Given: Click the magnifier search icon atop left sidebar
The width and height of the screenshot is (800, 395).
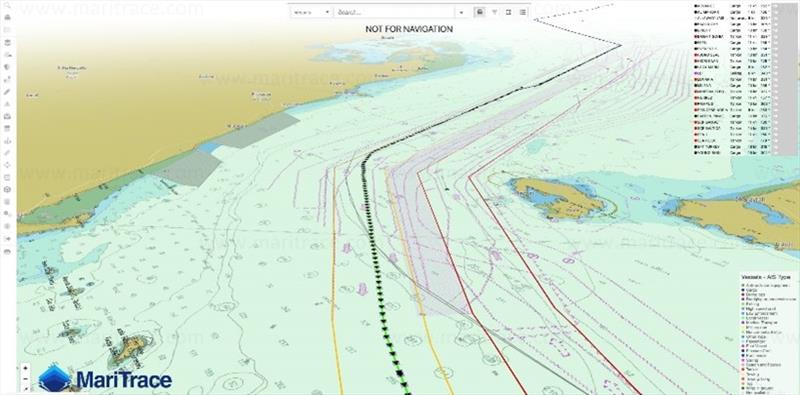Looking at the screenshot, I should point(7,5).
